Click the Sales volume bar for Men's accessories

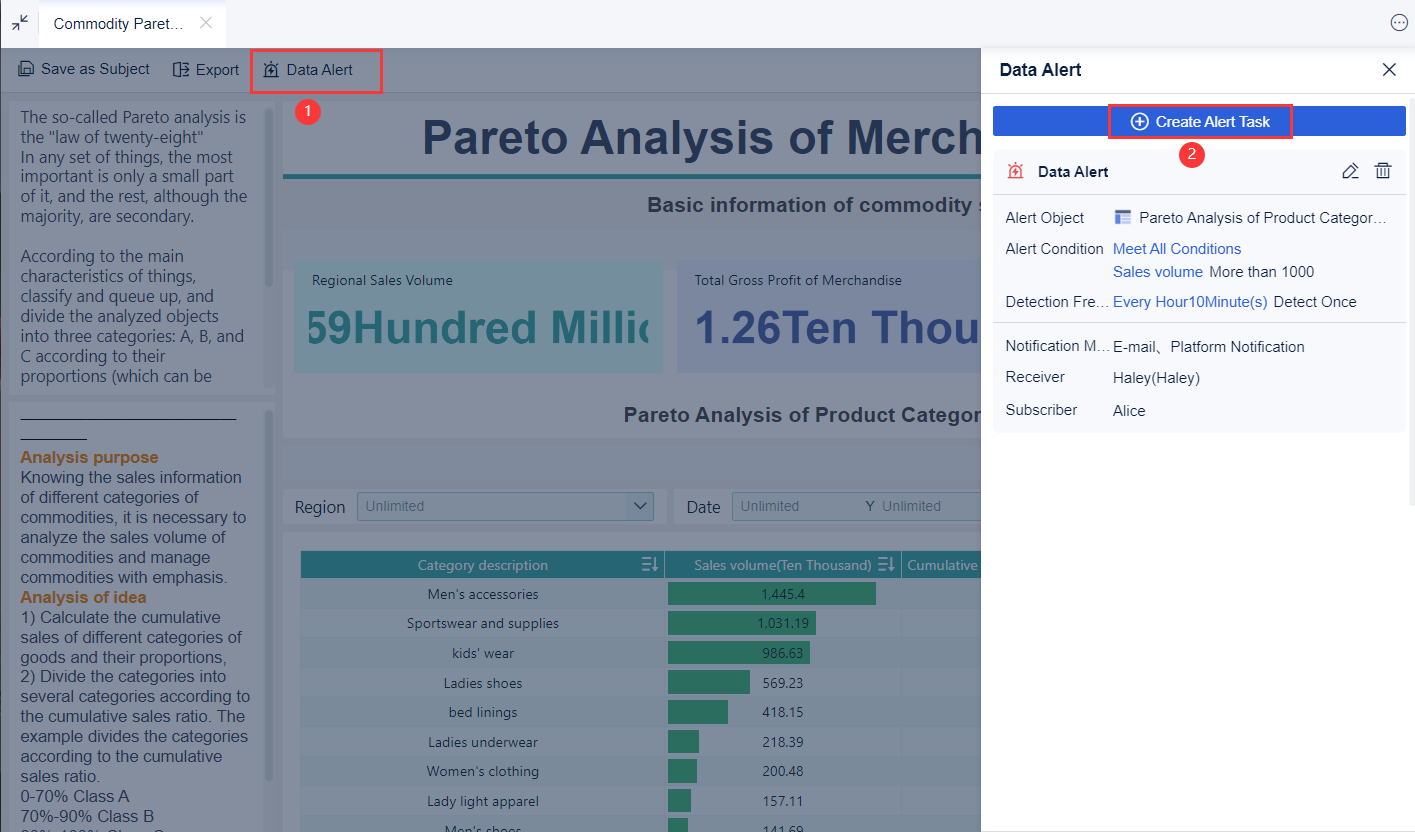(770, 593)
